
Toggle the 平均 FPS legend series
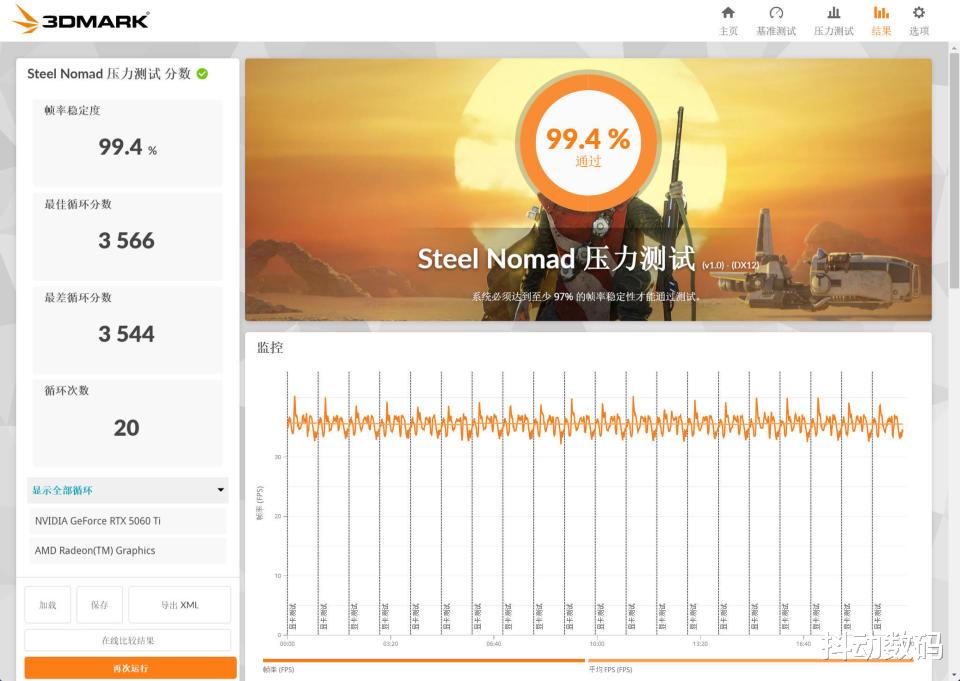[610, 670]
